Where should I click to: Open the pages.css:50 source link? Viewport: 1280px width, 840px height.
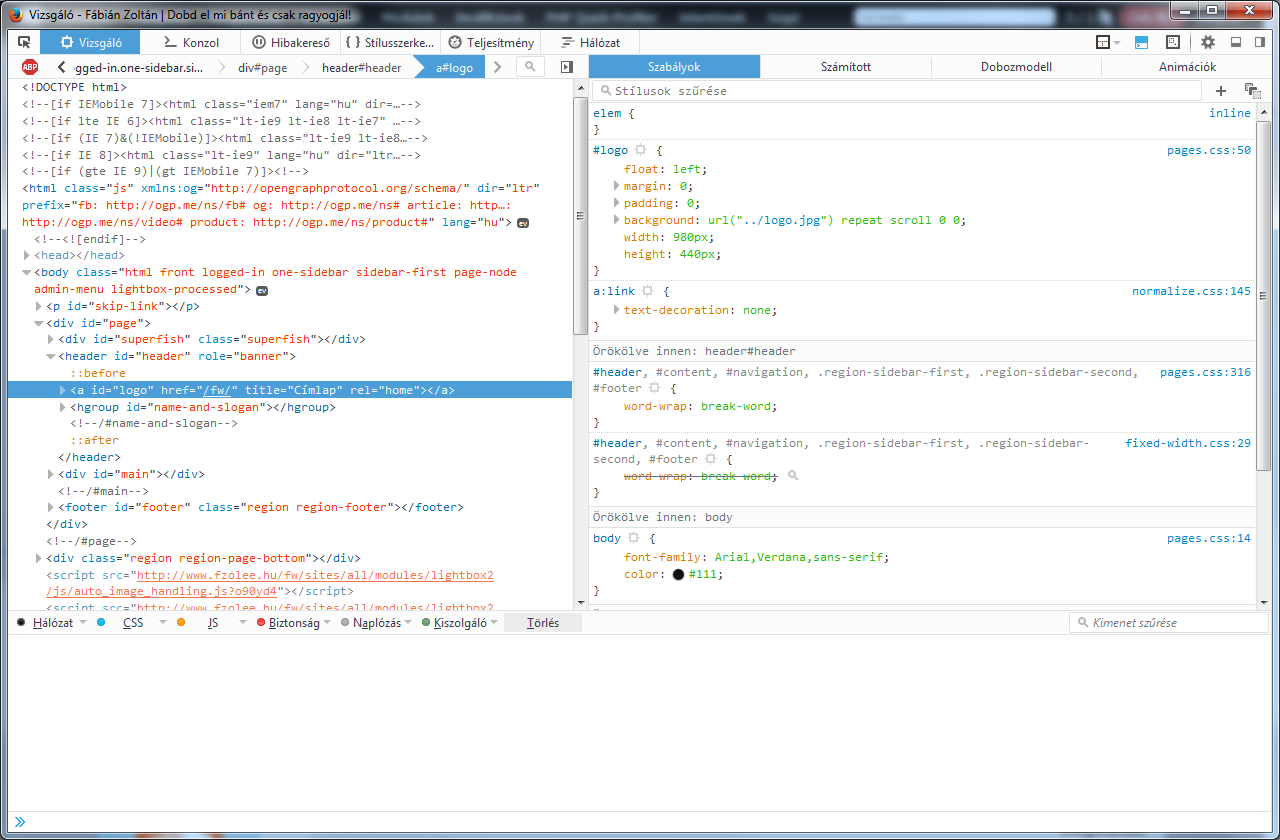coord(1209,150)
